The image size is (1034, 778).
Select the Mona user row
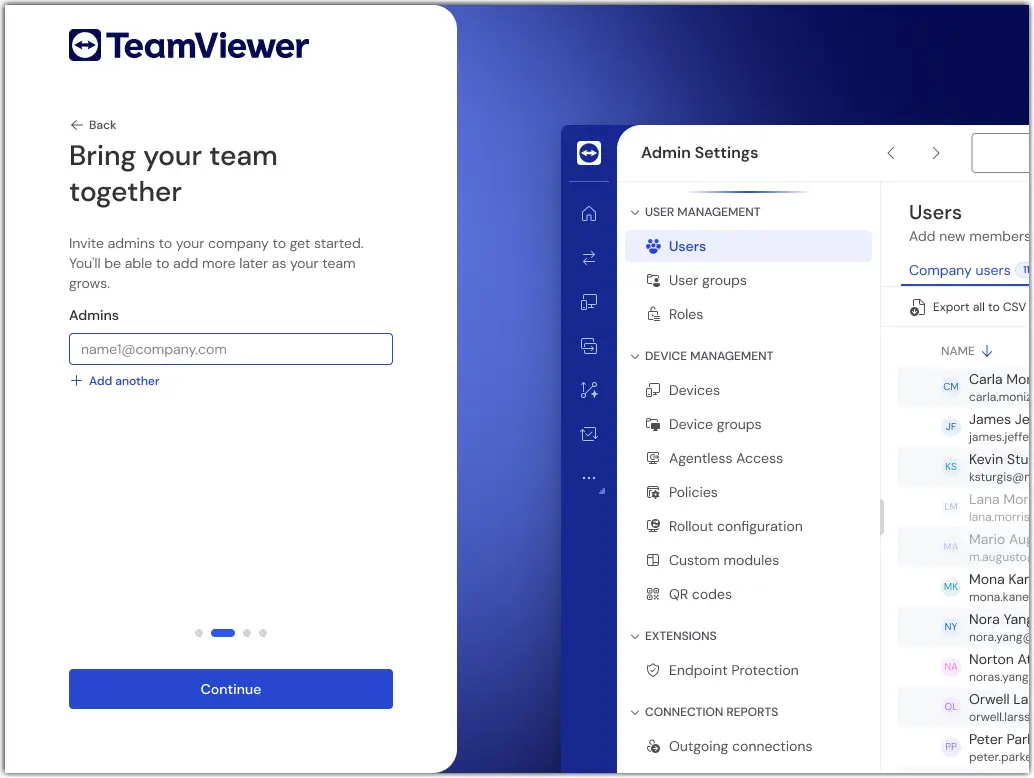(x=963, y=587)
